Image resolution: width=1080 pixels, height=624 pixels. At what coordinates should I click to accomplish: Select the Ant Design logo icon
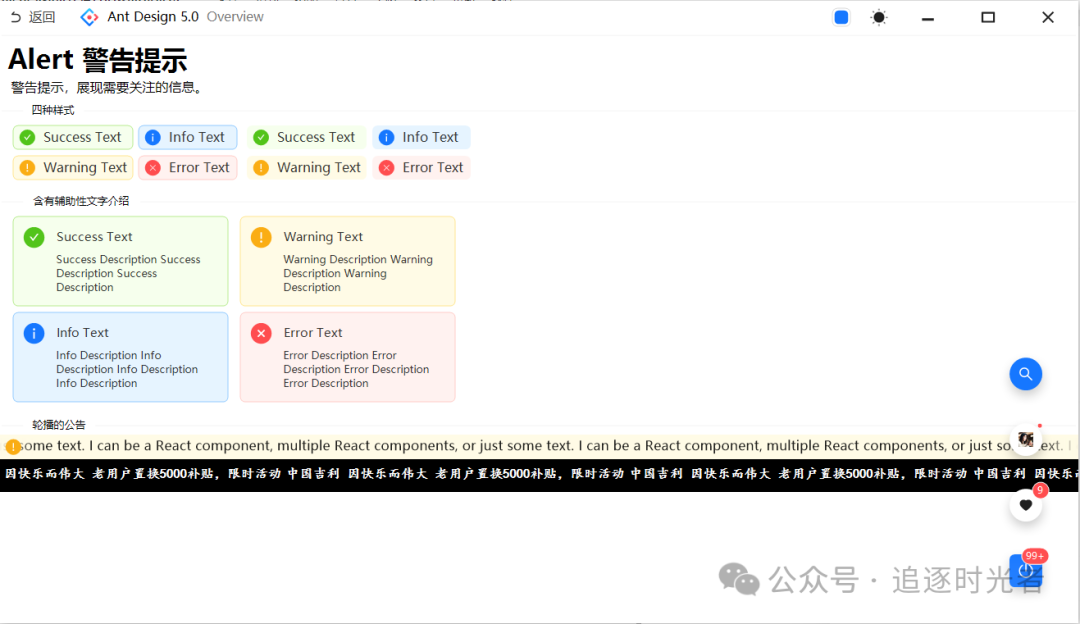pos(88,16)
